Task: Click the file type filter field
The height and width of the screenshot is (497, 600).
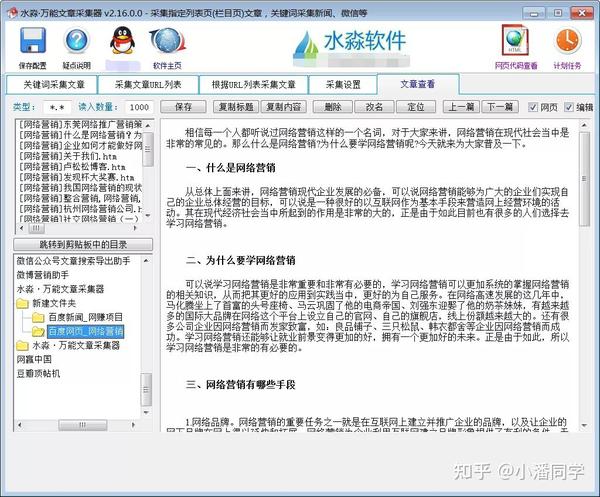Action: pos(57,108)
